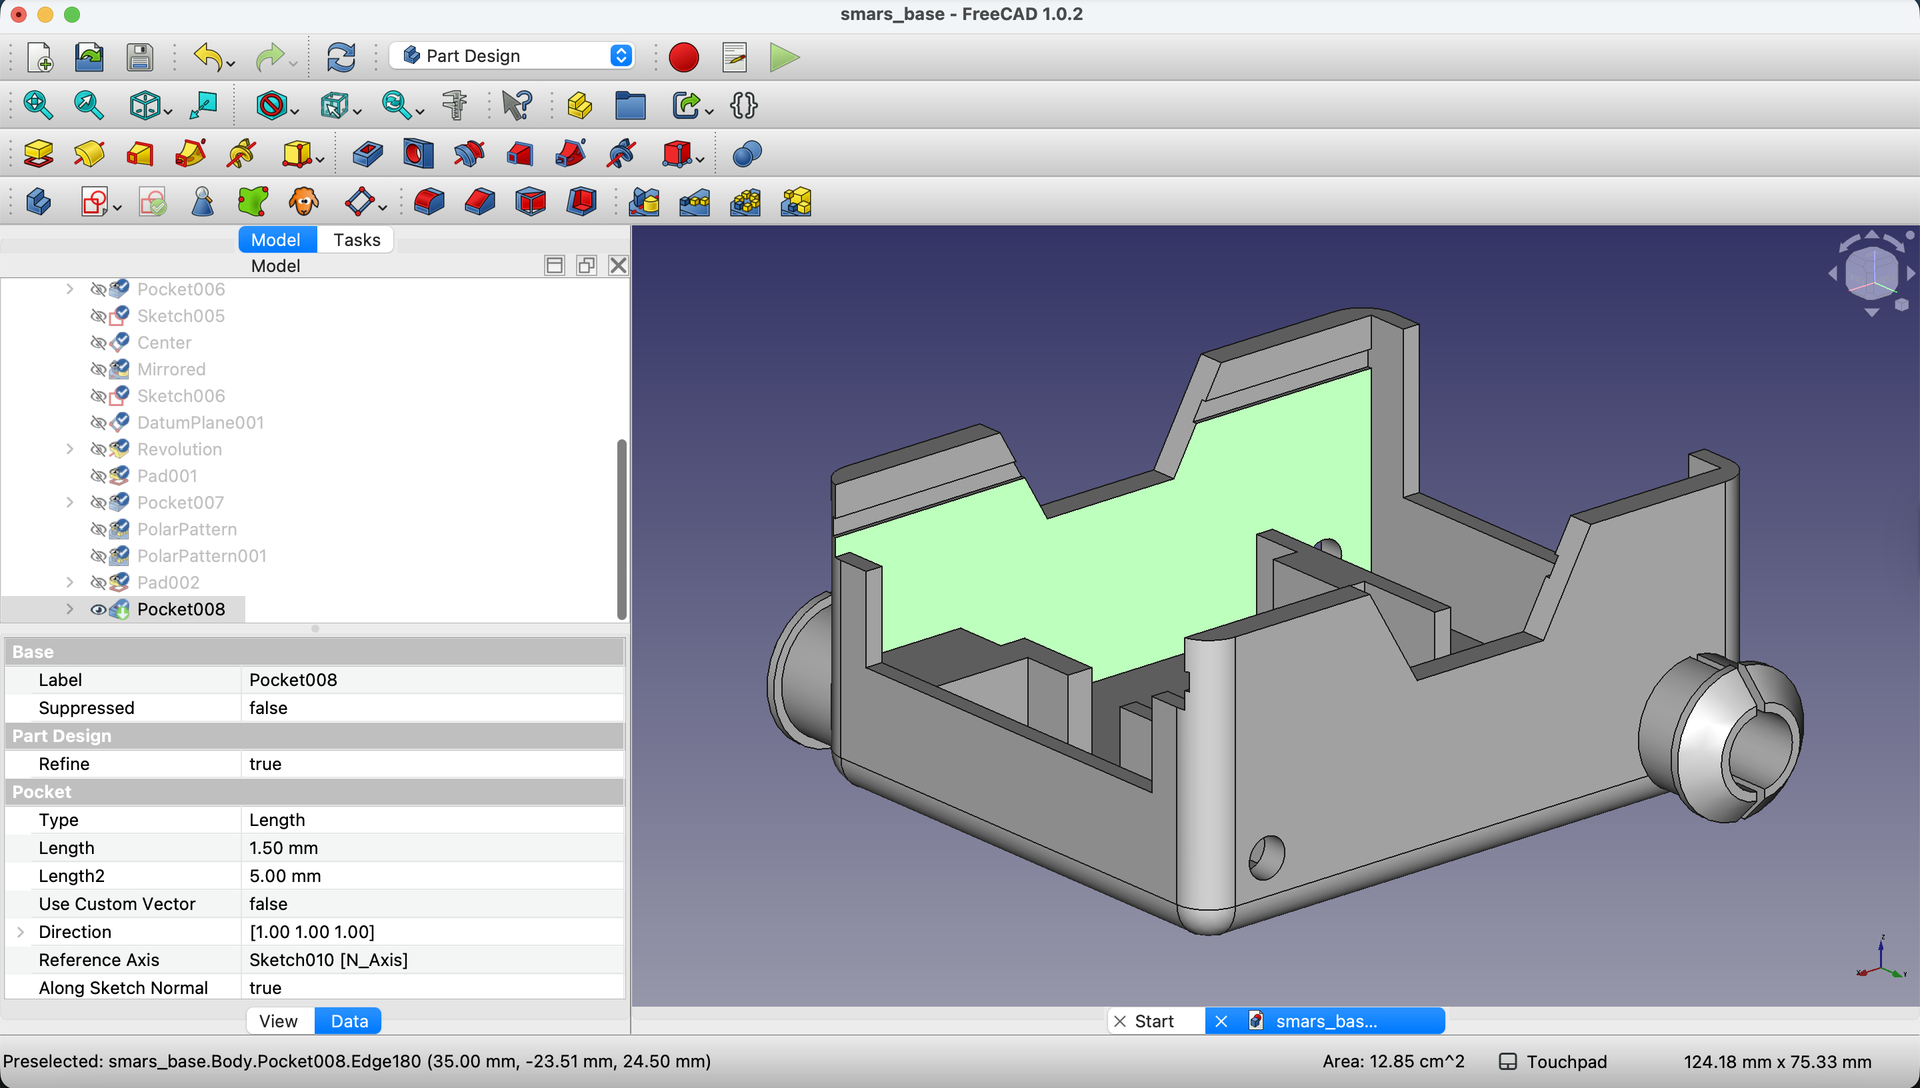Screen dimensions: 1920x1088
Task: Select the Pad tool icon
Action: point(38,153)
